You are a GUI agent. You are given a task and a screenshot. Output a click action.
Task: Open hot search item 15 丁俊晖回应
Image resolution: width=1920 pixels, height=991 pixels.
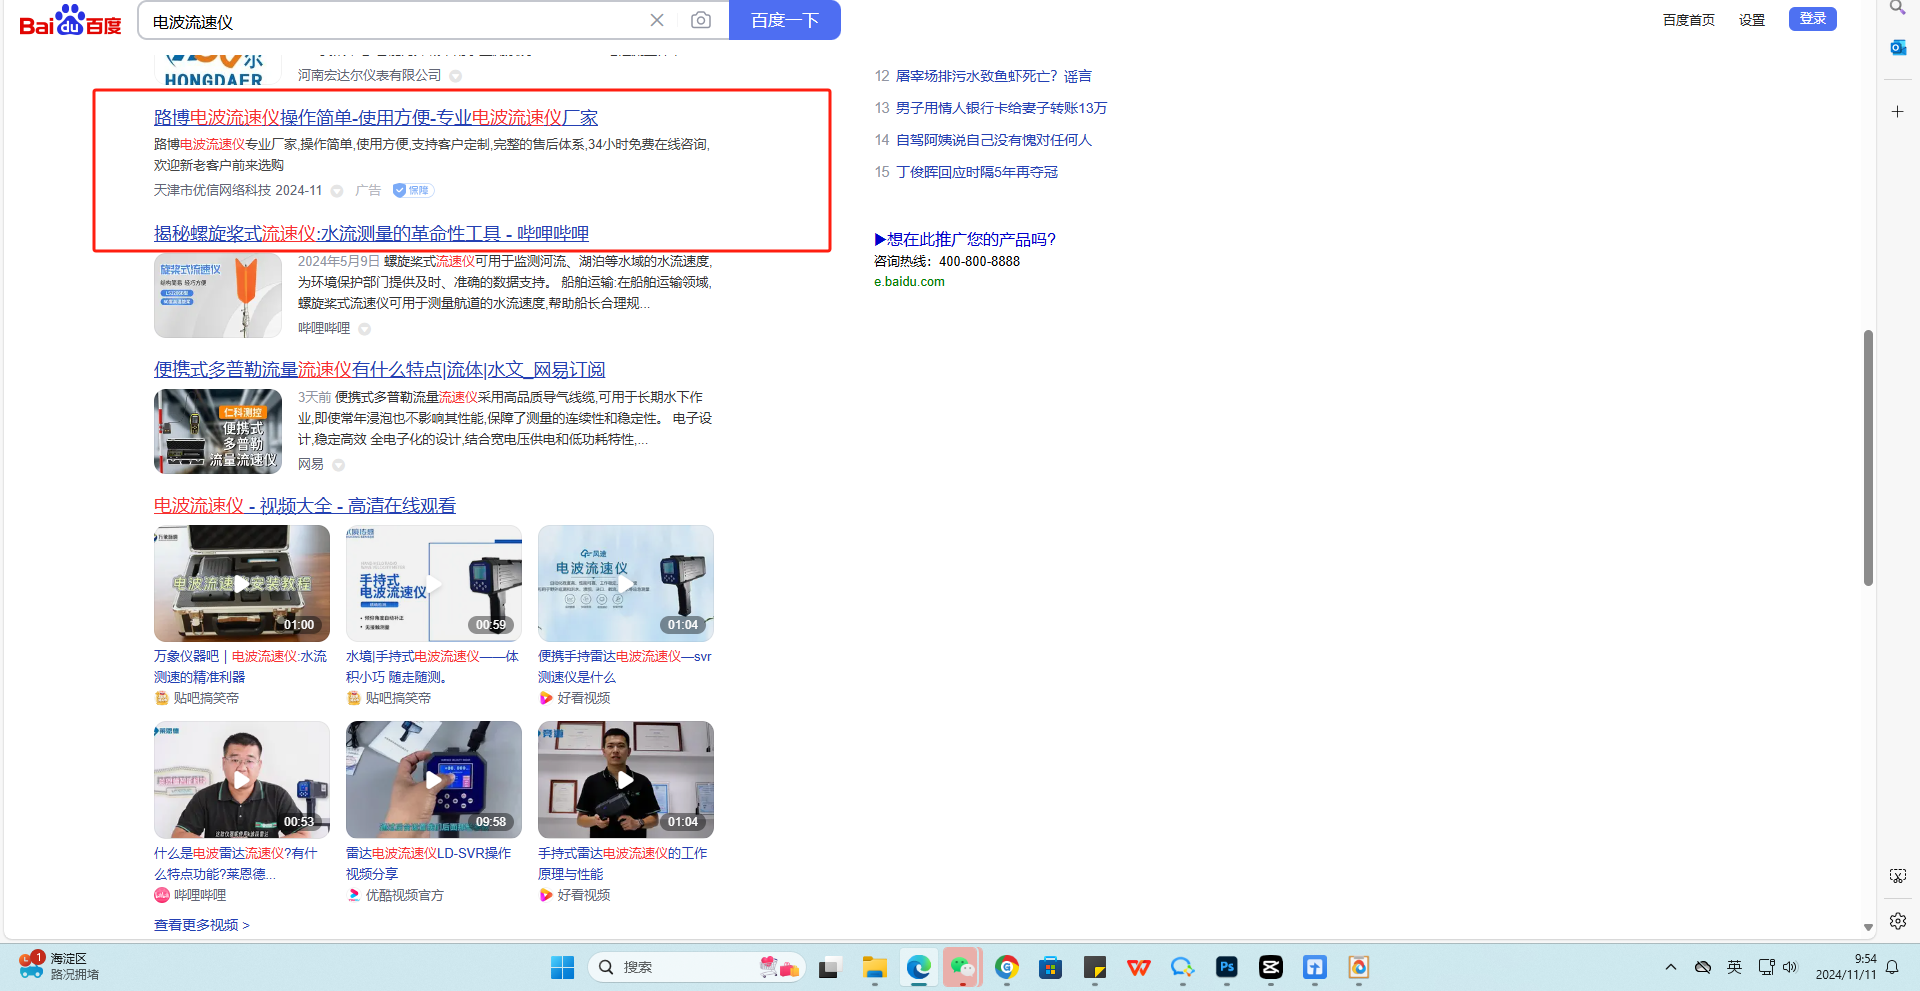(x=977, y=172)
